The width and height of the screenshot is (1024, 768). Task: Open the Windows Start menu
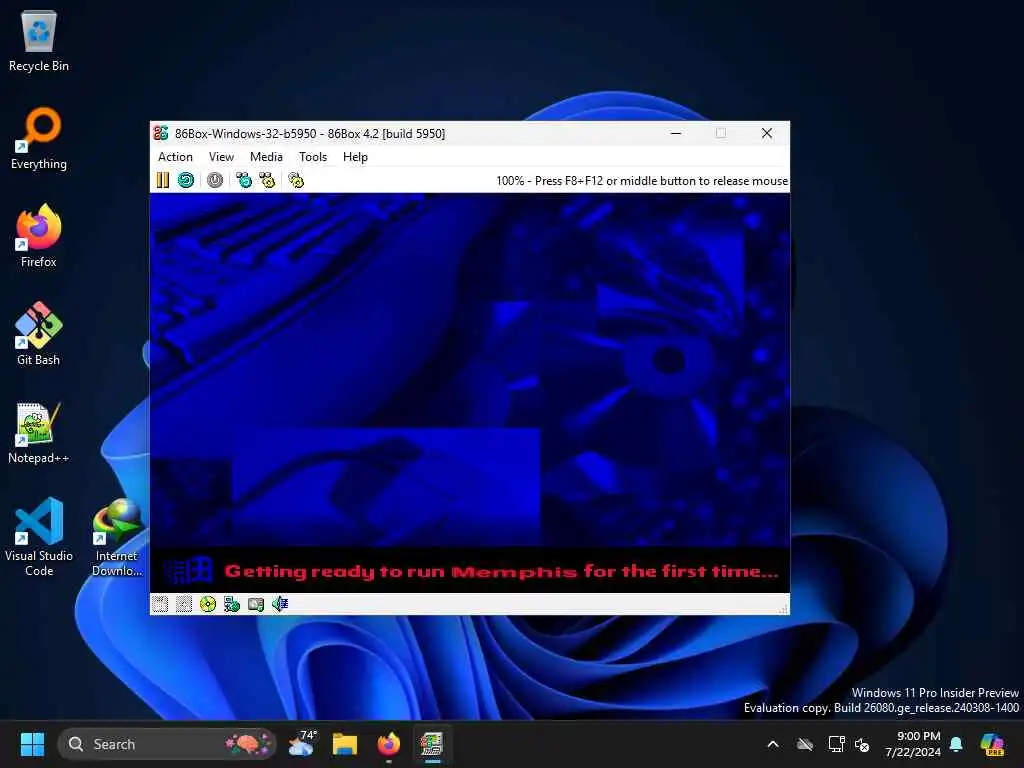coord(32,744)
